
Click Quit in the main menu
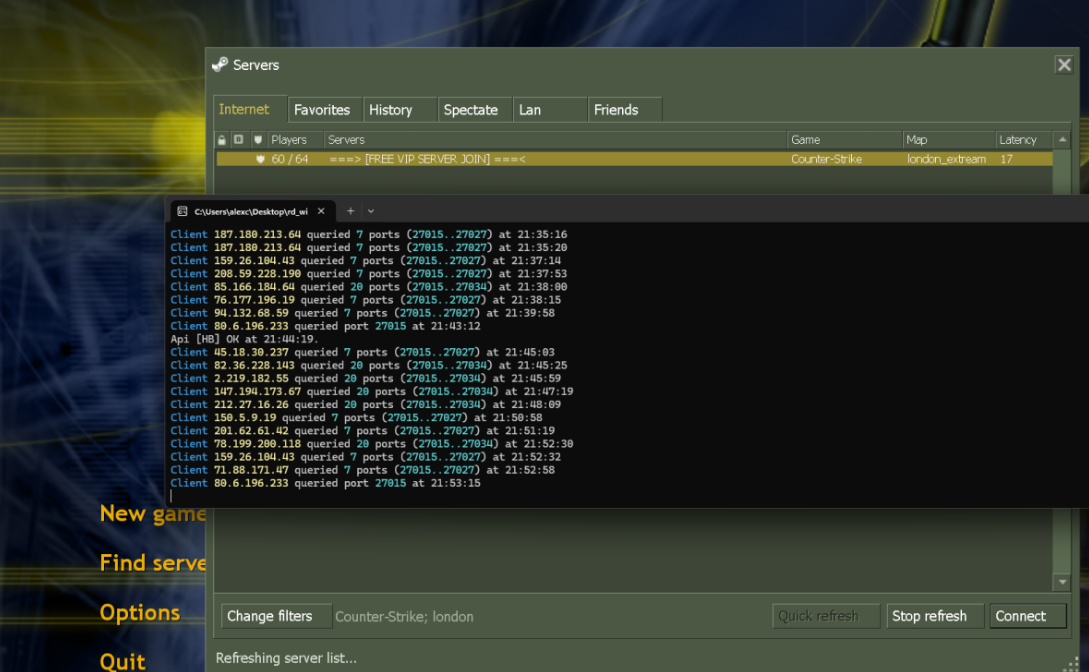point(122,662)
